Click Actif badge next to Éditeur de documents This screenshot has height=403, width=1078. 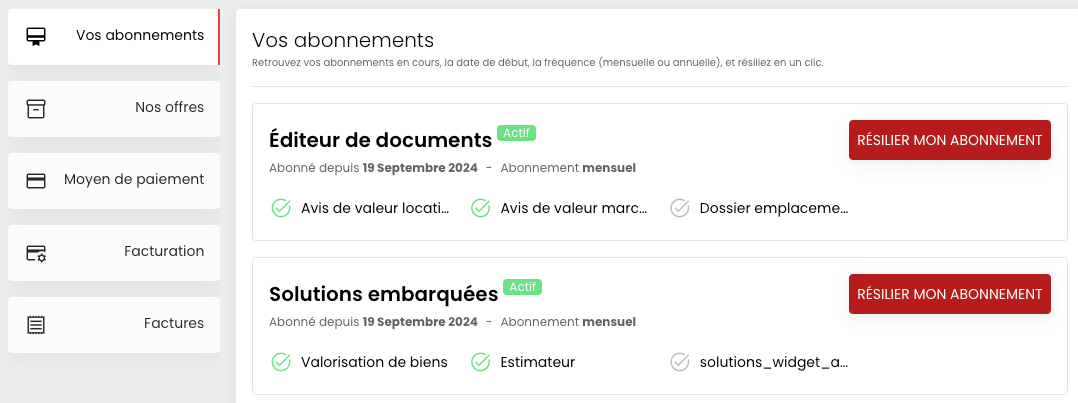[x=516, y=133]
